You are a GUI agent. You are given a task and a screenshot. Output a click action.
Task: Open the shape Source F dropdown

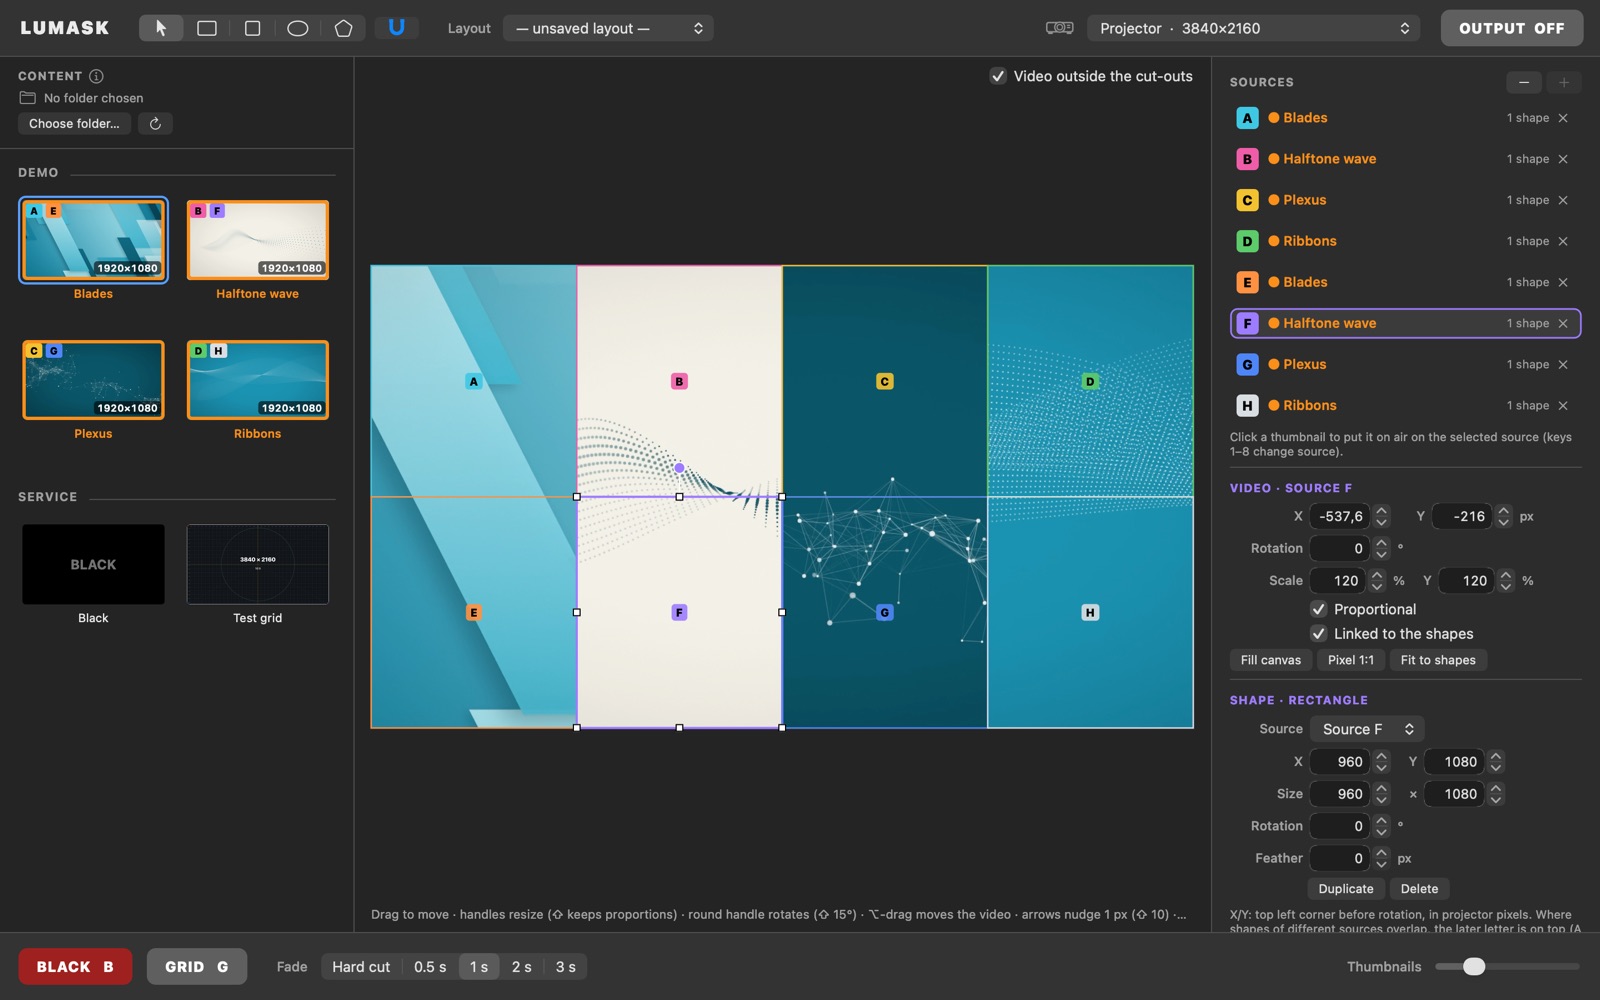(x=1367, y=729)
